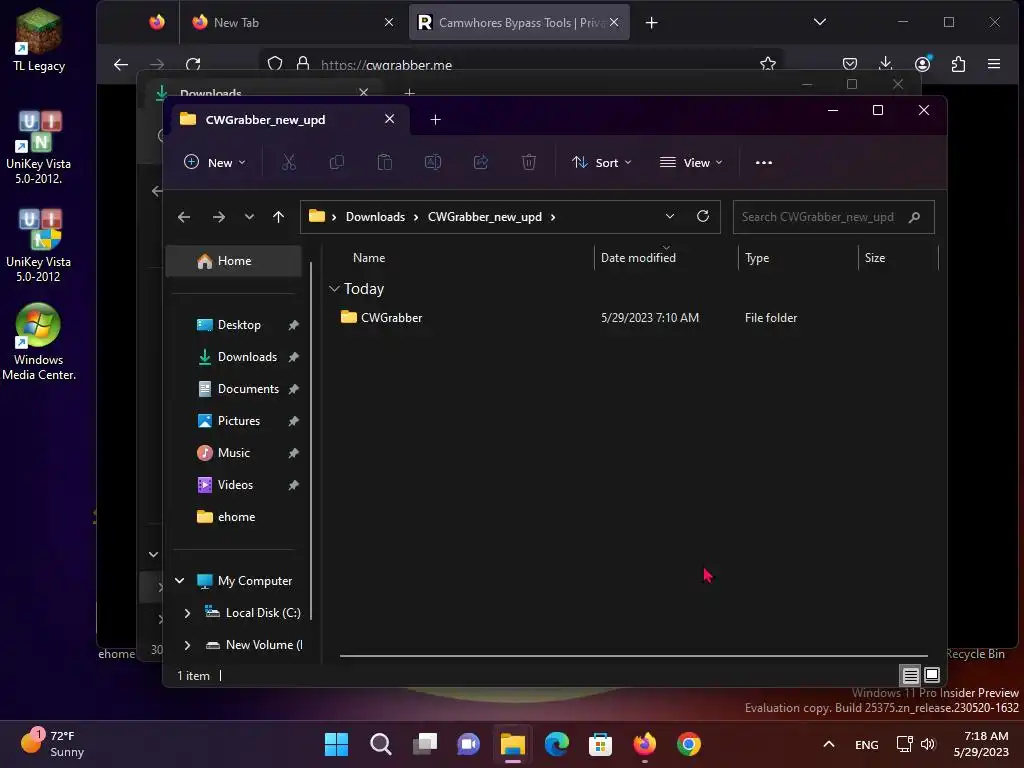Click the Cut scissors icon in Explorer toolbar
1024x768 pixels.
pos(289,163)
